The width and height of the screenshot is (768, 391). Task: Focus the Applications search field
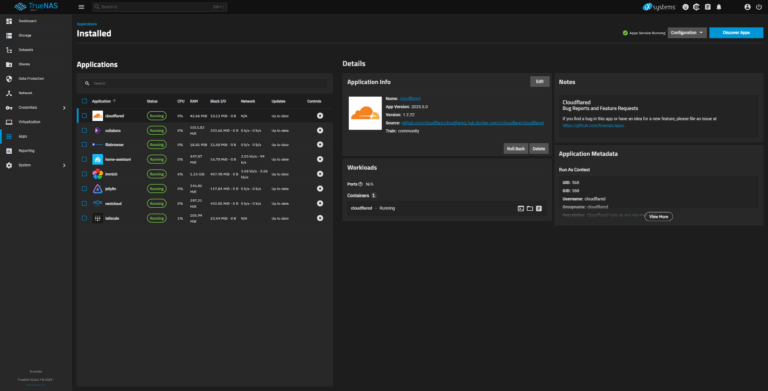pyautogui.click(x=205, y=83)
